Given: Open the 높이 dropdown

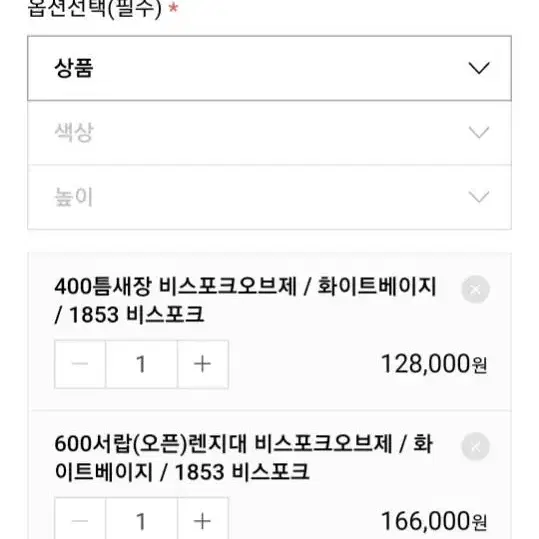Looking at the screenshot, I should [269, 197].
